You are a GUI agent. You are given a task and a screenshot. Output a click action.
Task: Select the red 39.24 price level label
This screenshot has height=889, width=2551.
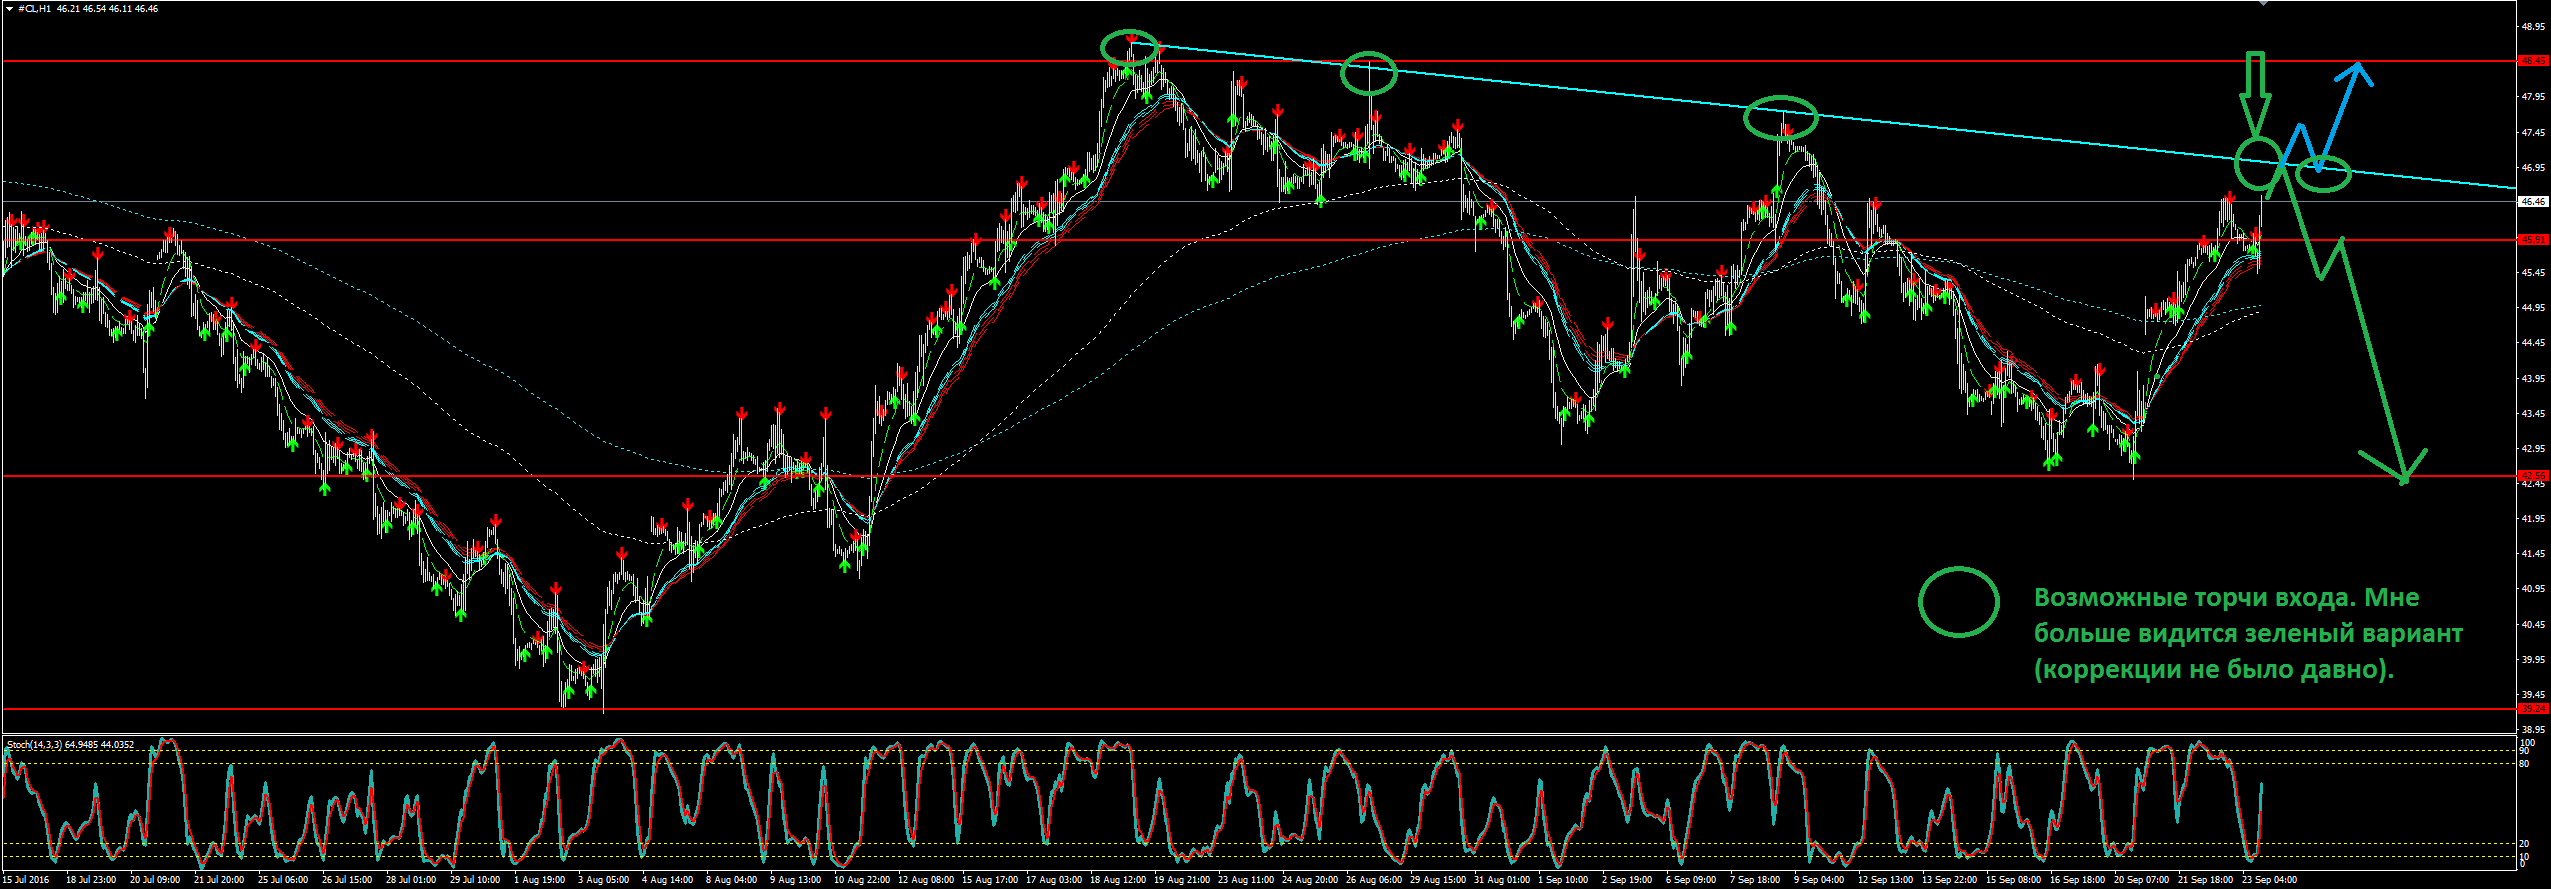tap(2533, 709)
